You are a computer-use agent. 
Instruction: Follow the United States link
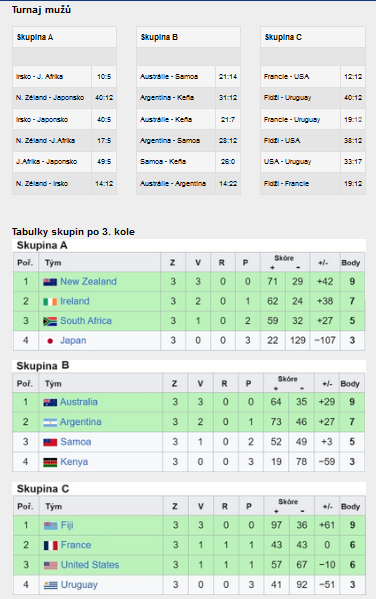pyautogui.click(x=90, y=565)
